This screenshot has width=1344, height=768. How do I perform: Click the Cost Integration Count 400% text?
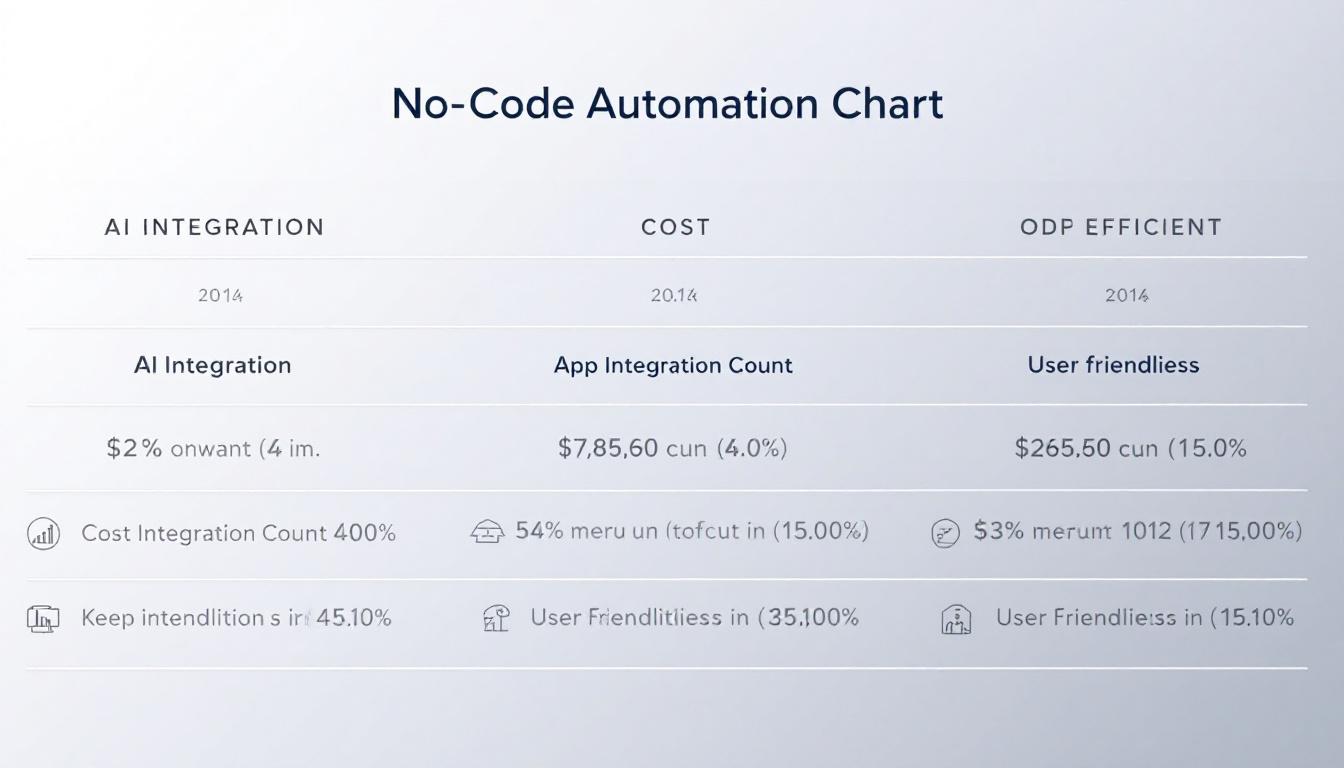(x=238, y=533)
